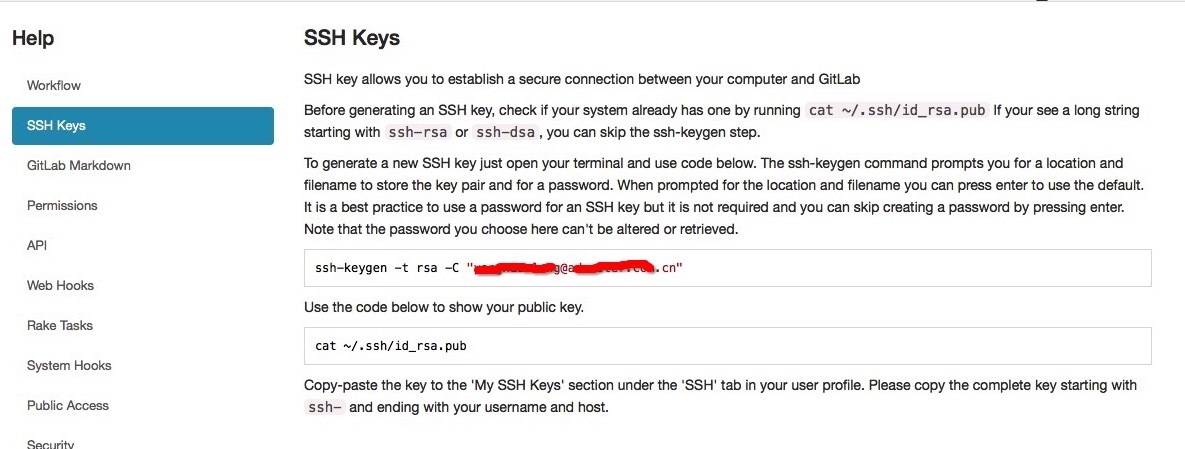Select the highlighted SSH Keys sidebar item
This screenshot has height=449, width=1185.
click(x=143, y=125)
